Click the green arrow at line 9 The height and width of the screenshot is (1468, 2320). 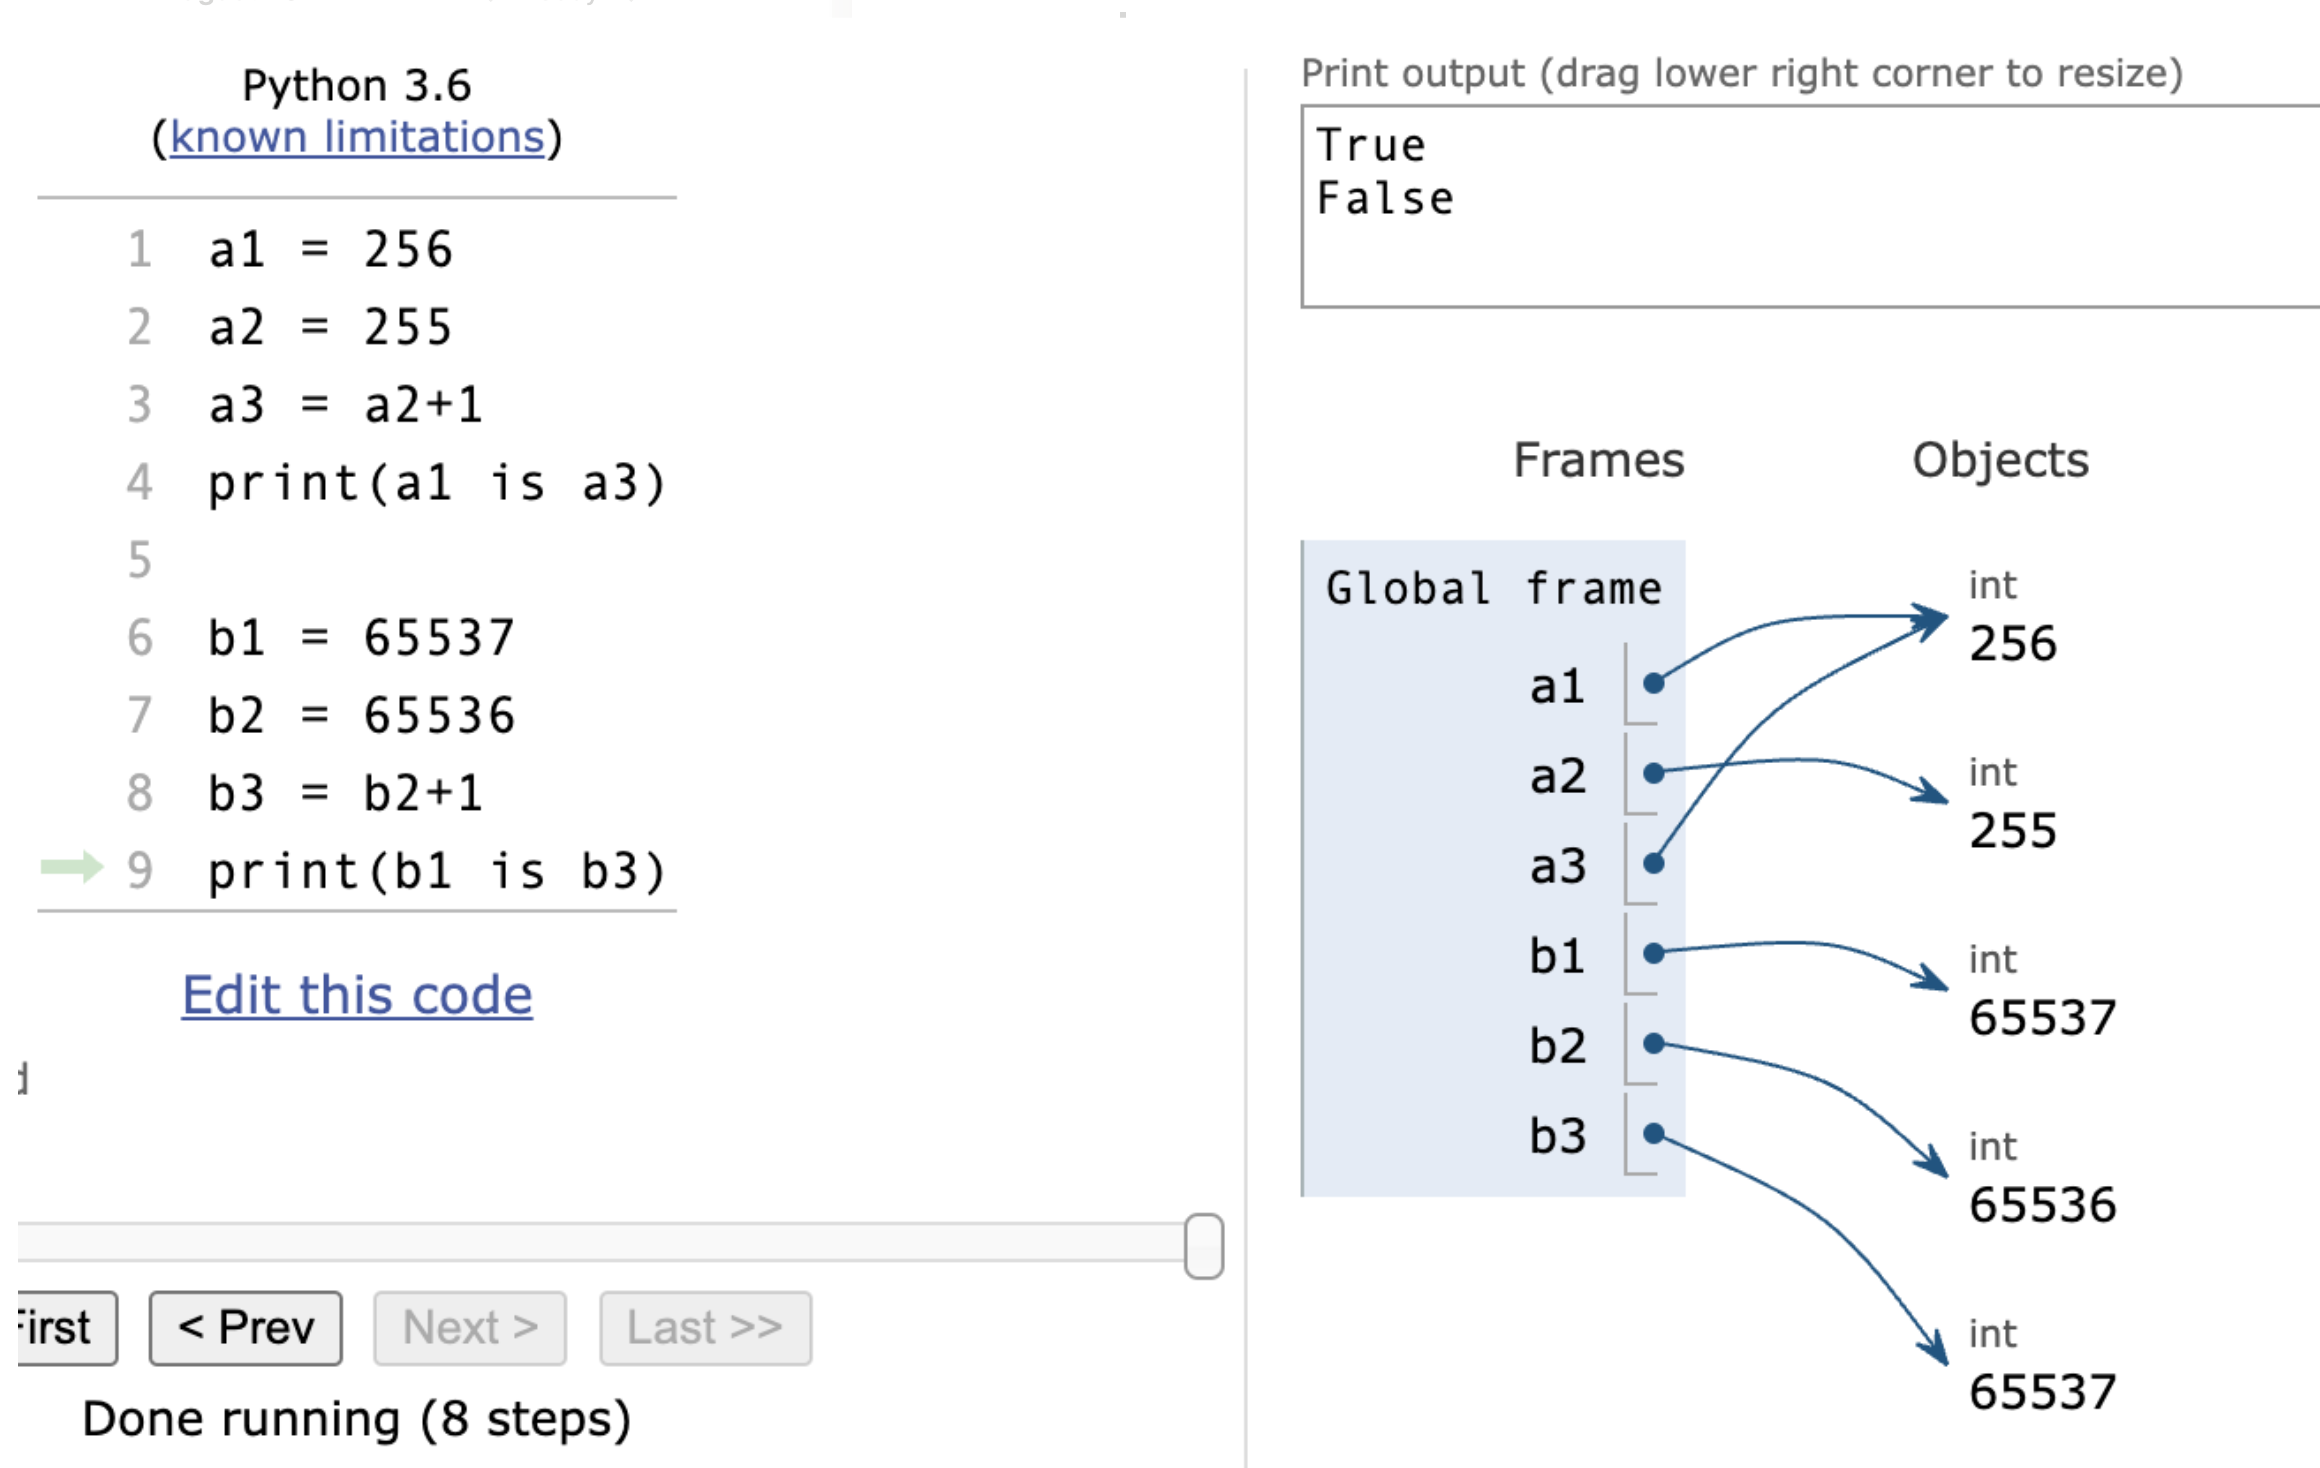point(72,866)
